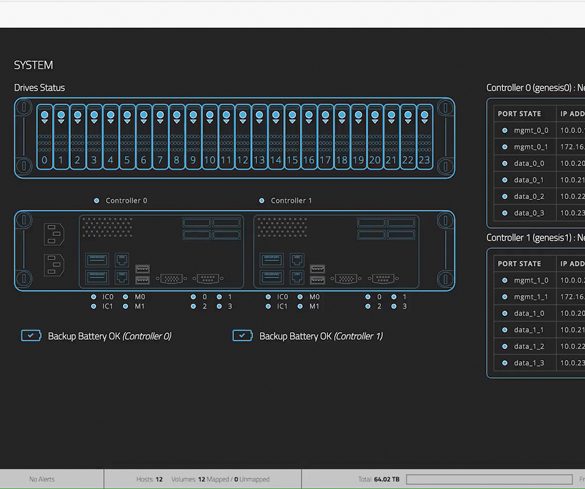Select the mgmt_0_1 port row
The width and height of the screenshot is (585, 489).
point(539,147)
